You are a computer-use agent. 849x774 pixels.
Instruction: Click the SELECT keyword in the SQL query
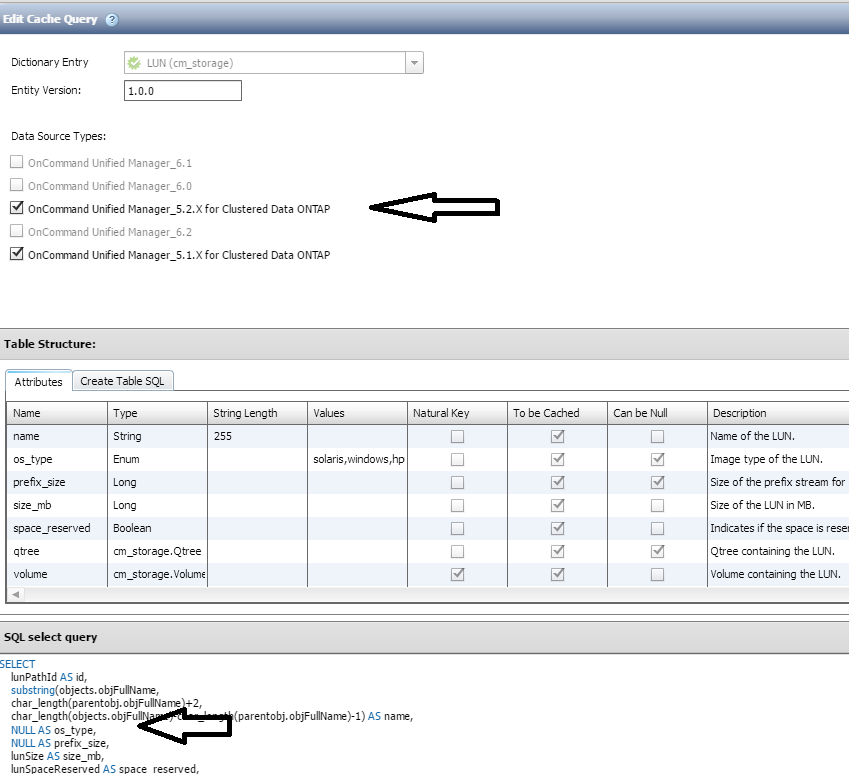coord(17,664)
